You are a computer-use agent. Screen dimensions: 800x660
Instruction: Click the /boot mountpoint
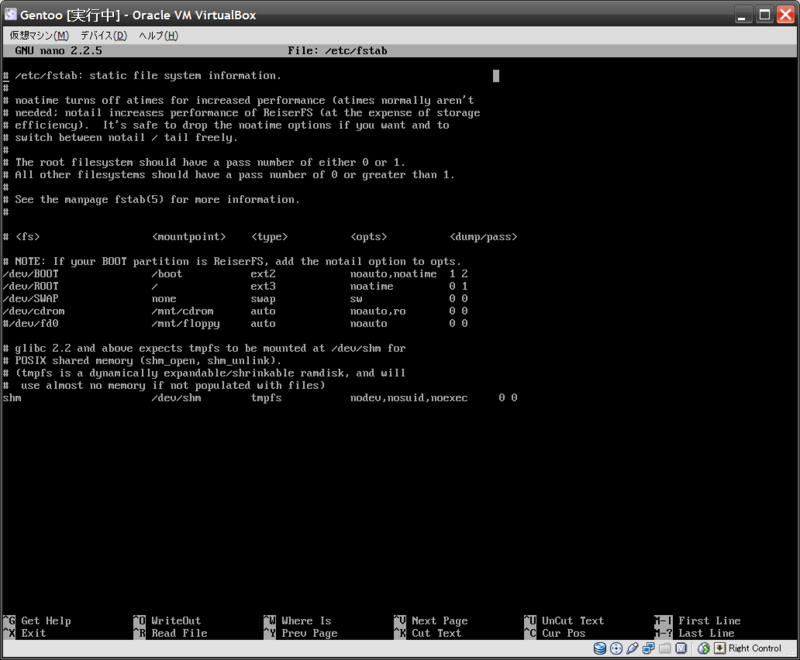167,274
